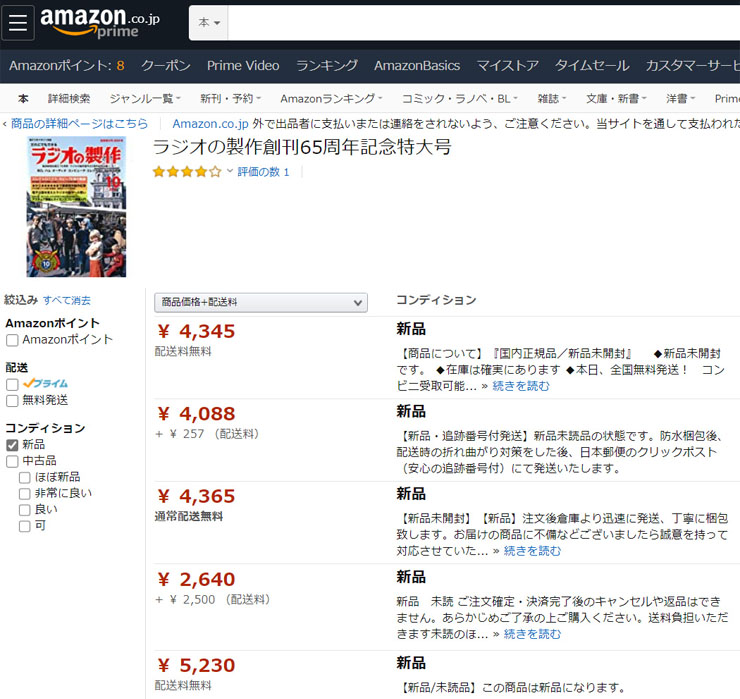The width and height of the screenshot is (740, 699).
Task: Select the 本 subnav tab
Action: [23, 99]
